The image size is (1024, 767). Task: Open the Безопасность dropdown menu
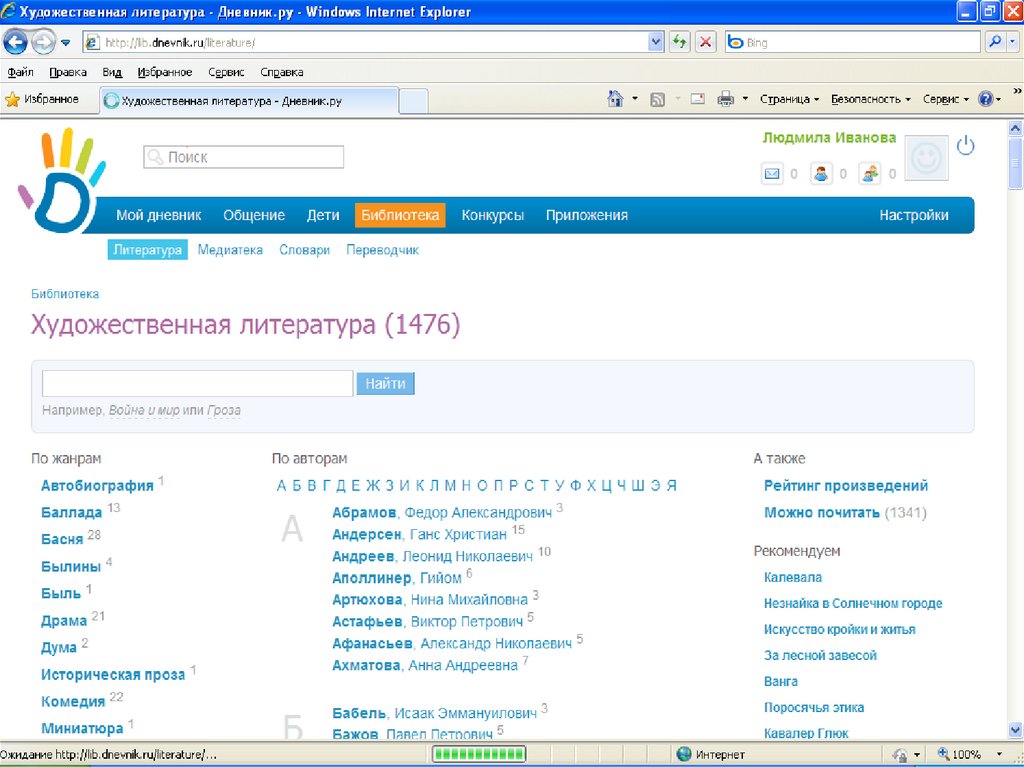(x=870, y=99)
